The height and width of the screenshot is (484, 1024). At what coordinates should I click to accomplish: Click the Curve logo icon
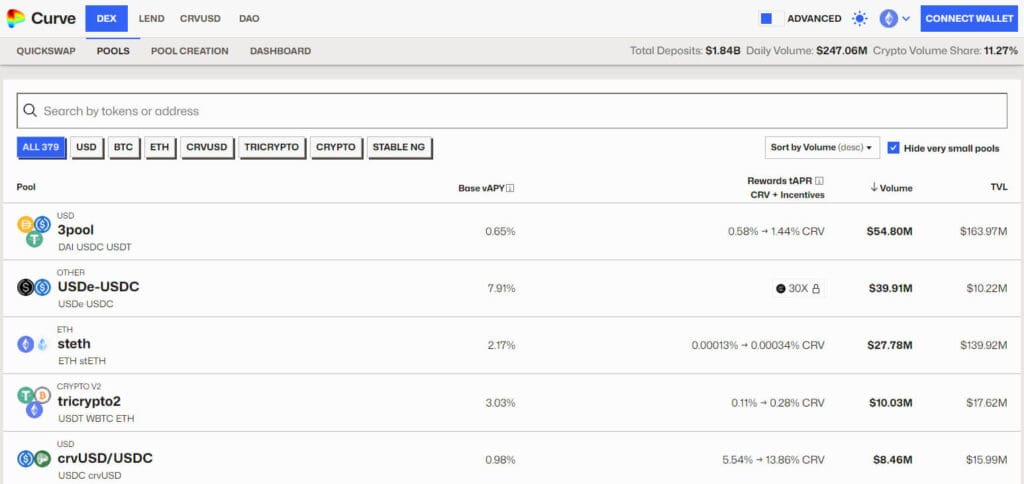(16, 18)
